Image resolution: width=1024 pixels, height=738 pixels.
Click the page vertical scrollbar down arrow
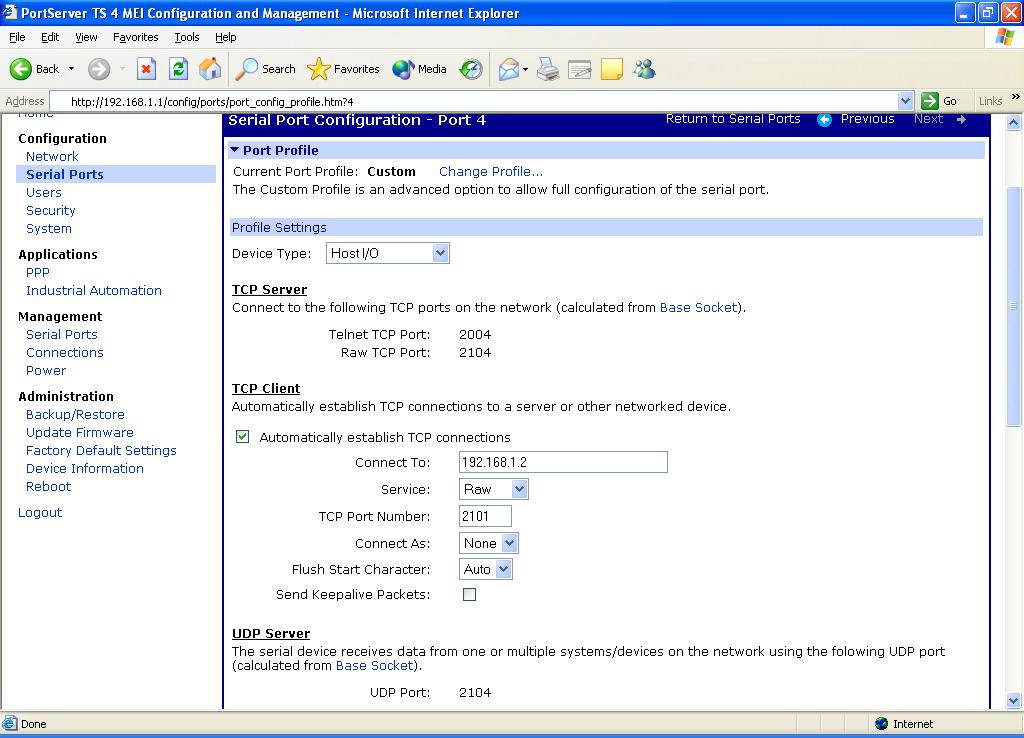[x=1014, y=700]
